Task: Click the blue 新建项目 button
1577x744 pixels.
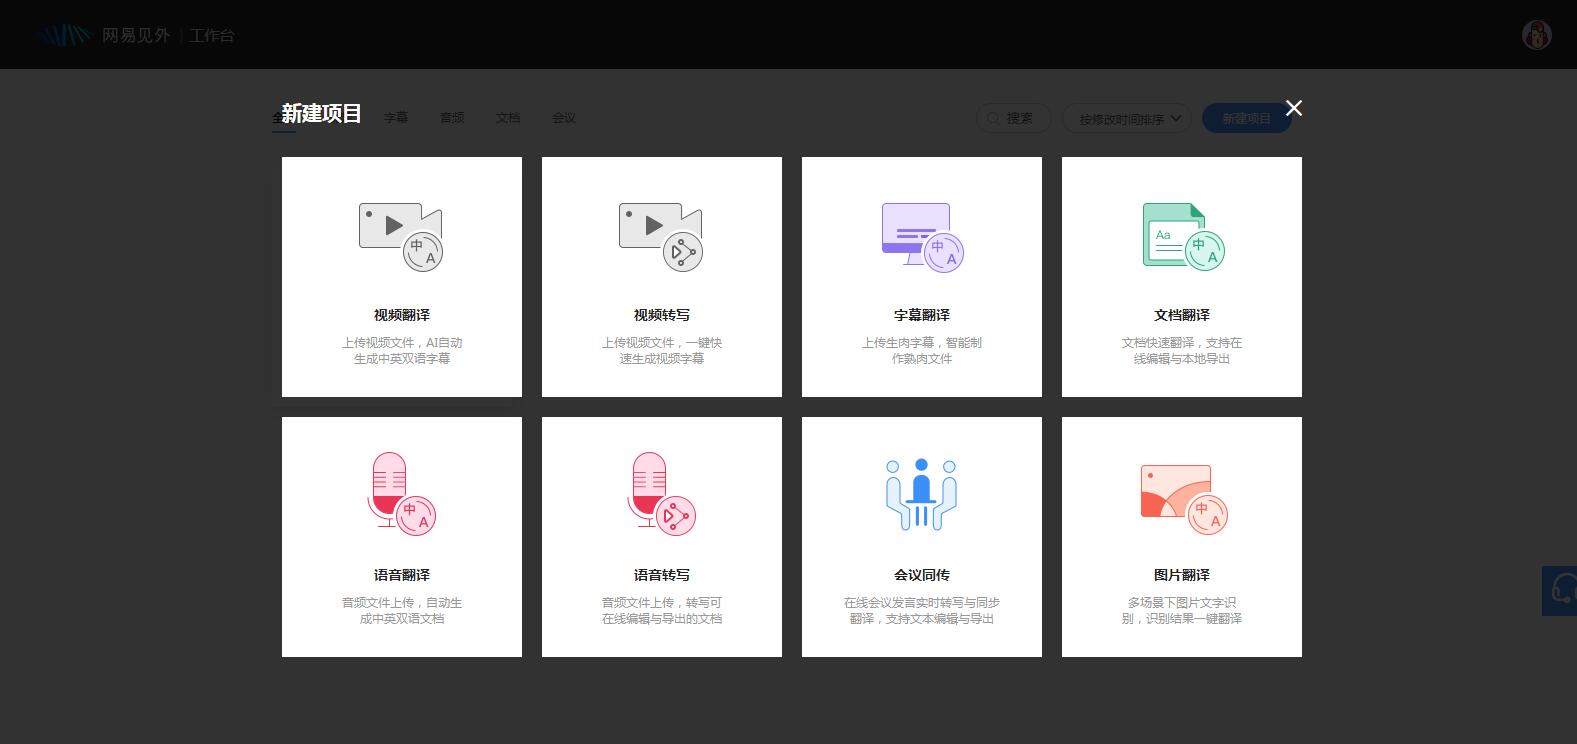Action: [x=1246, y=118]
